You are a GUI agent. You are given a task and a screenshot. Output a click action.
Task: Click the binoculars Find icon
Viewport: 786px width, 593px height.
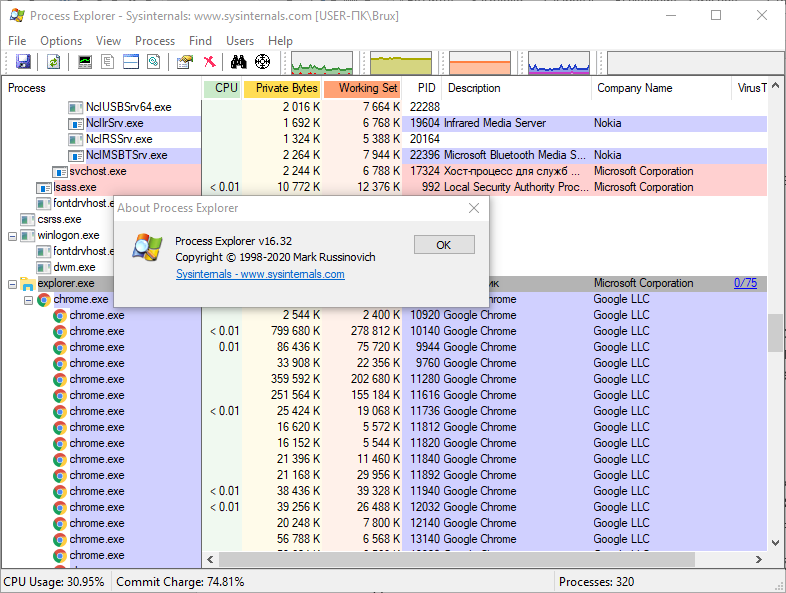[x=239, y=62]
